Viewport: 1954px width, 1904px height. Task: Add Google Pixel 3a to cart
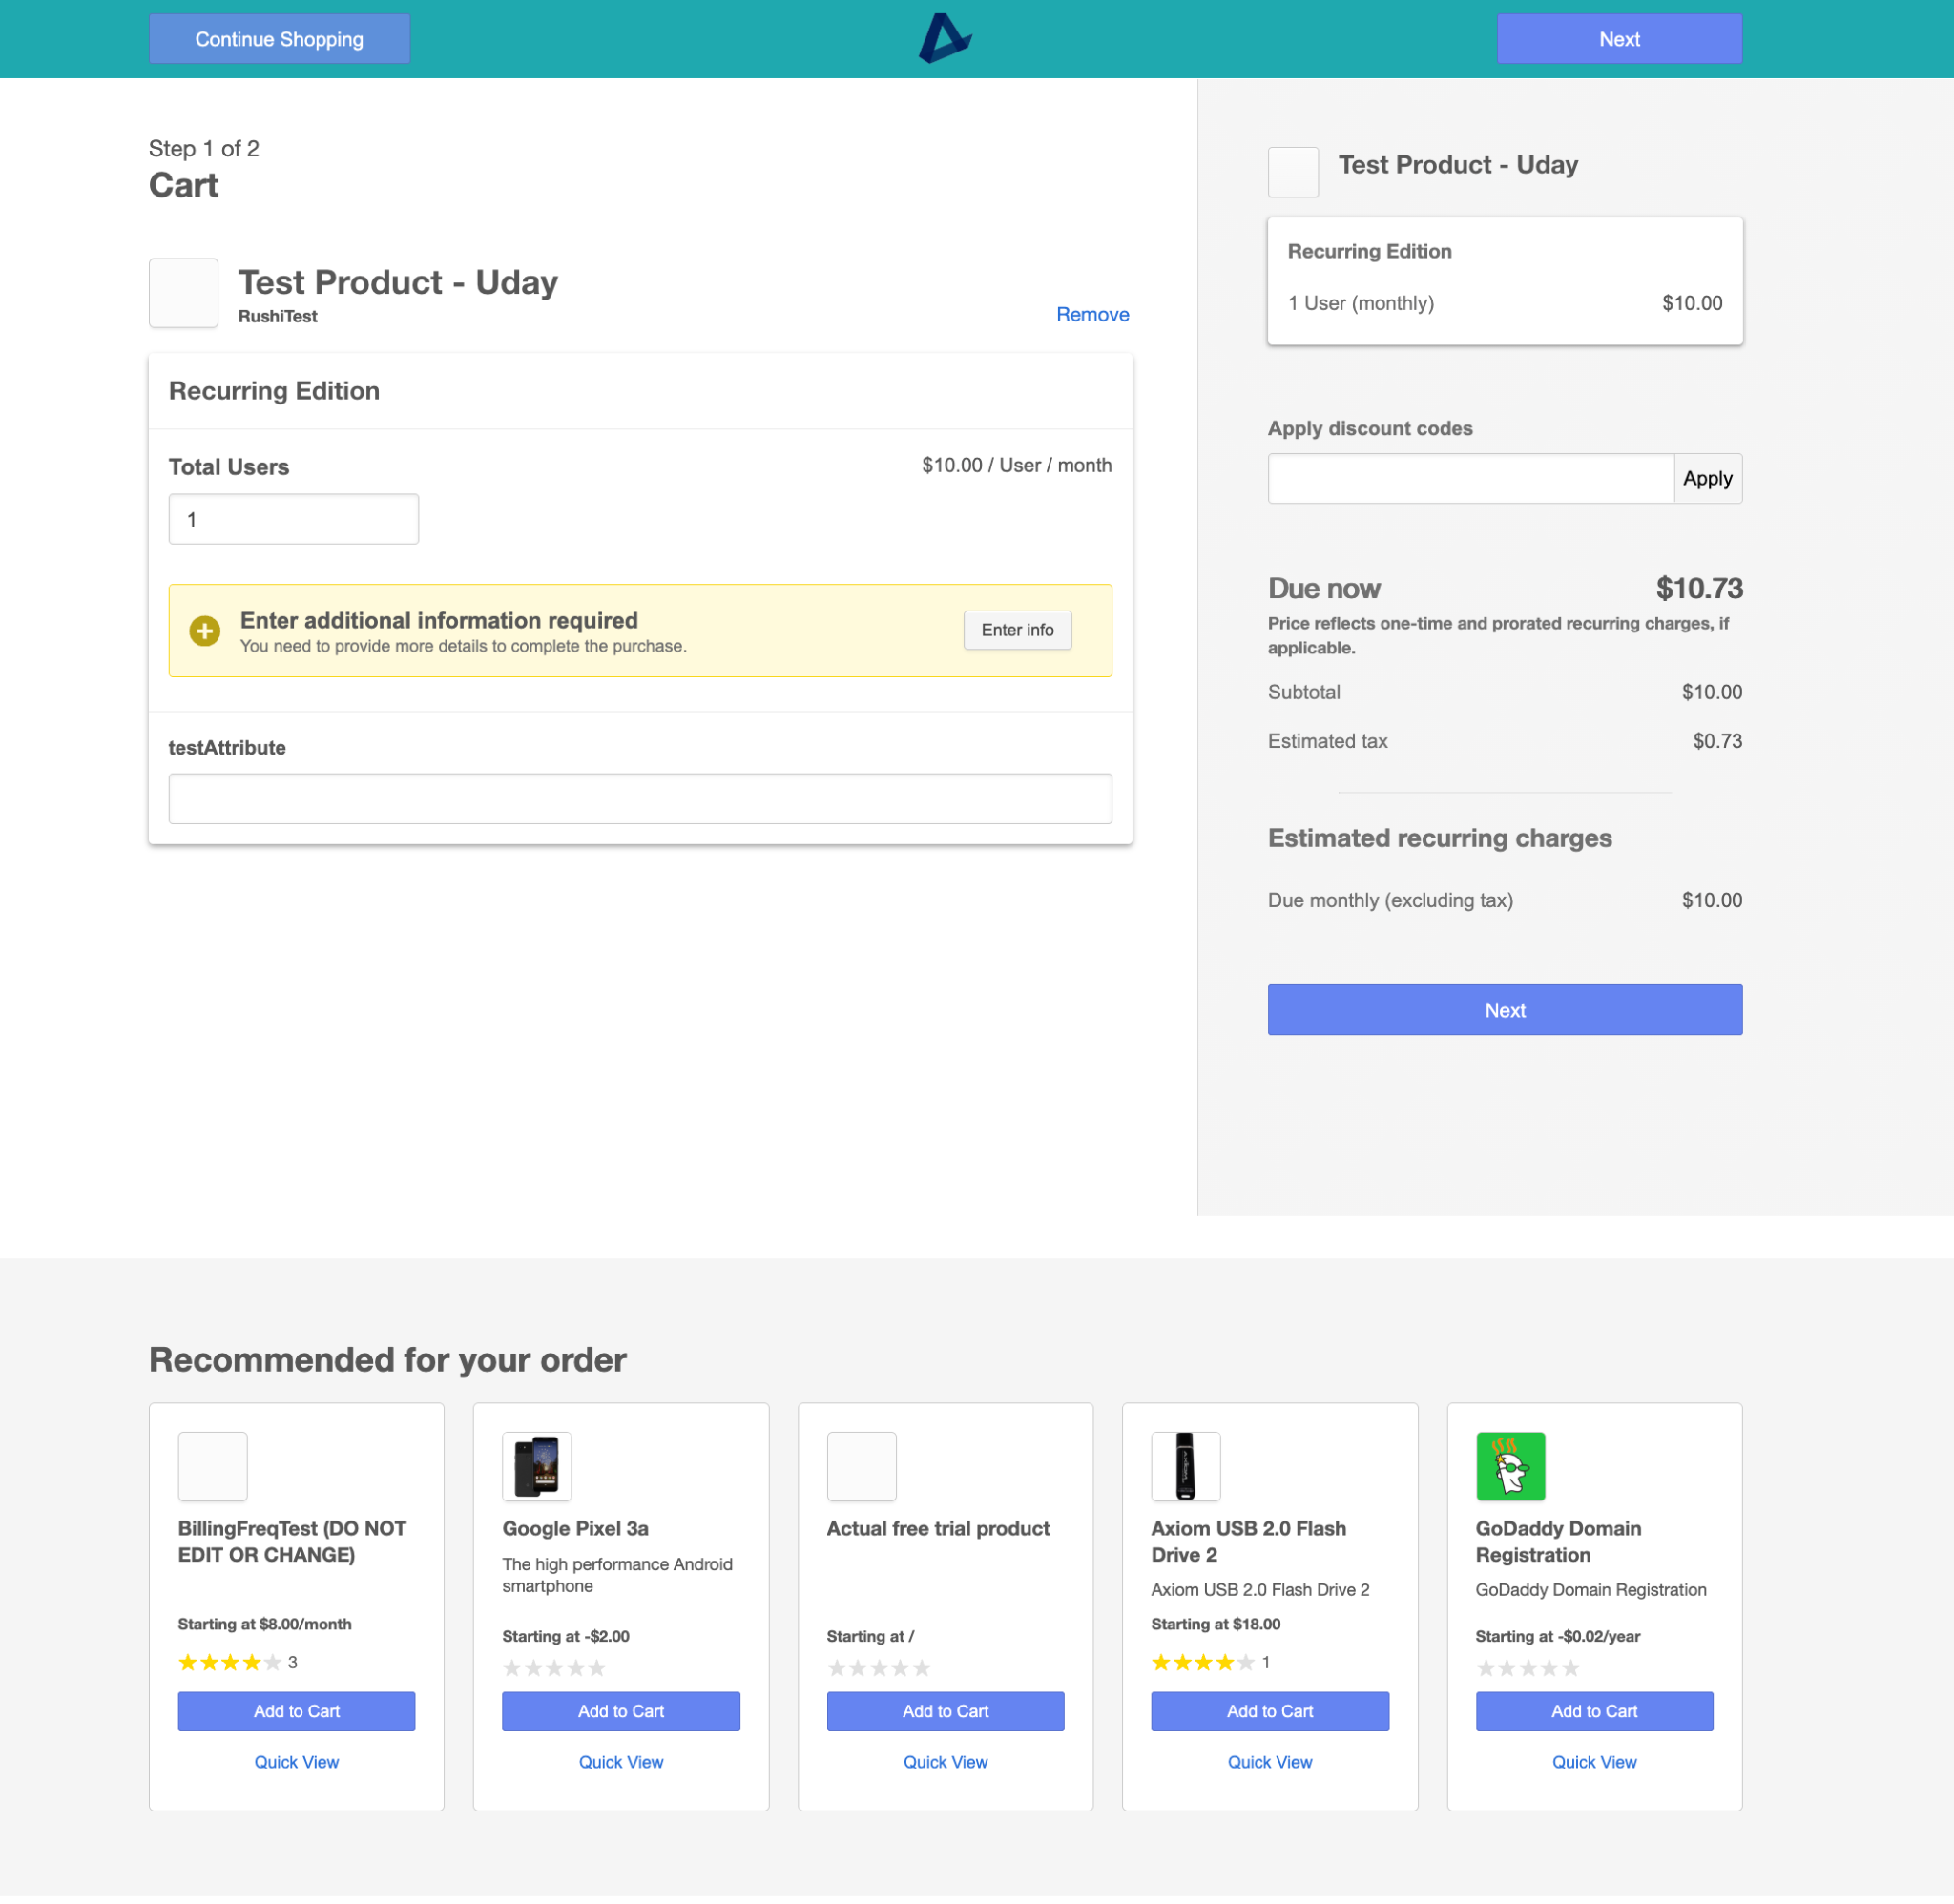(620, 1712)
